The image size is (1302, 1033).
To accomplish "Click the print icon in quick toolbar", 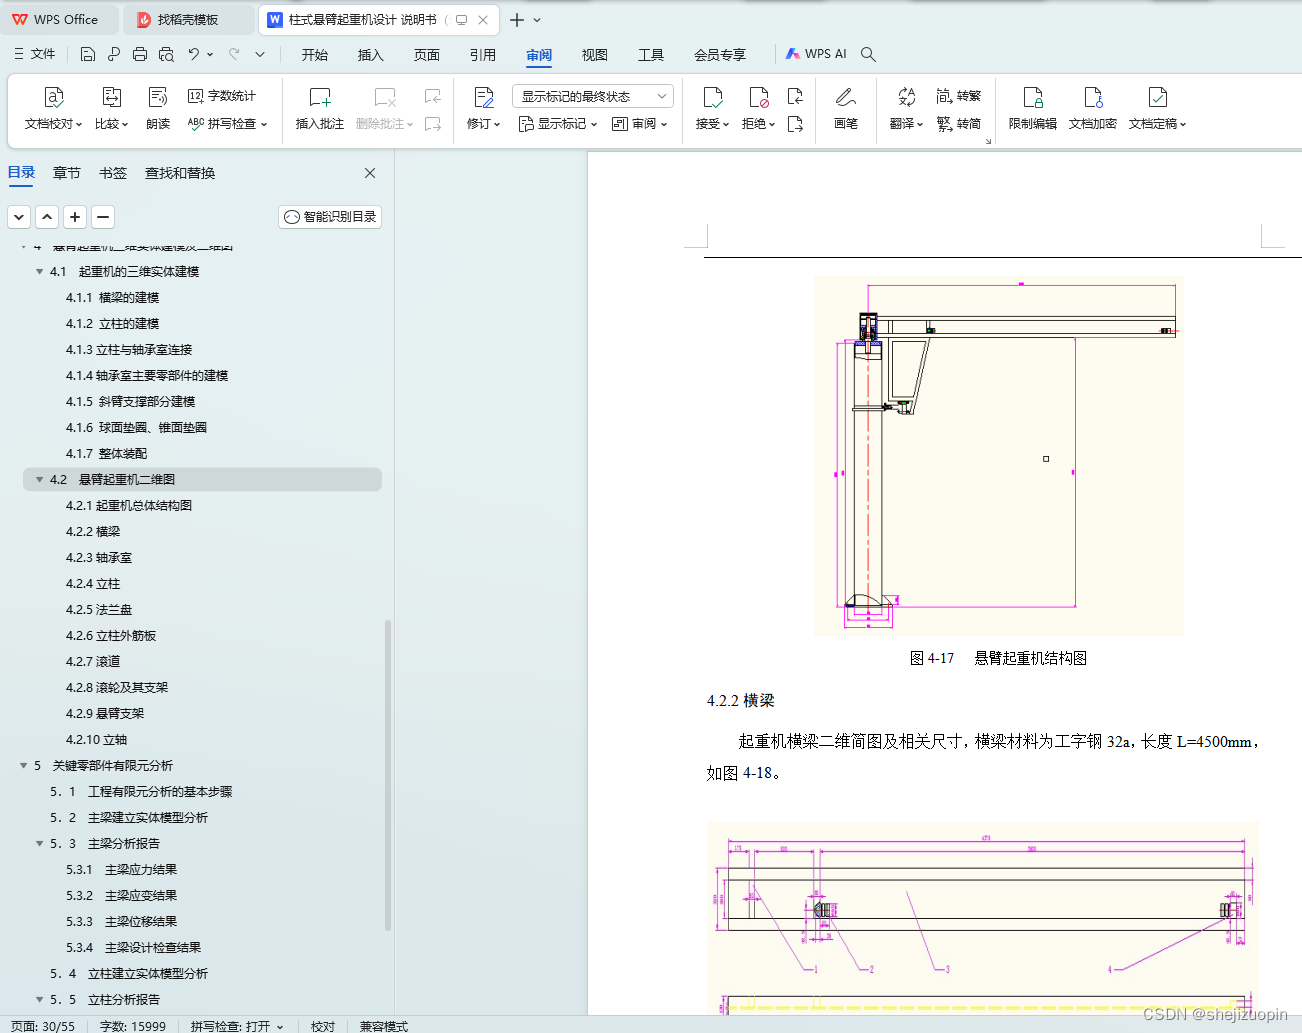I will click(x=140, y=54).
